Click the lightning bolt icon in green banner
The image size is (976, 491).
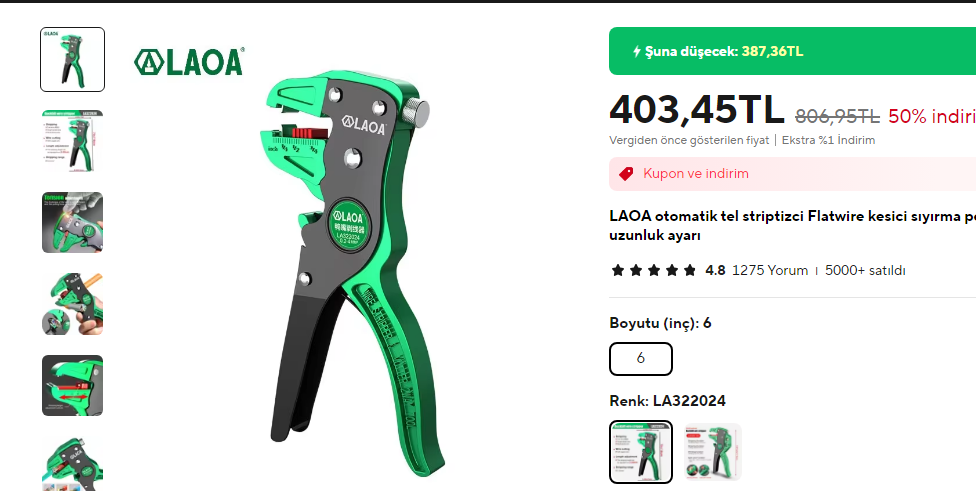click(637, 52)
